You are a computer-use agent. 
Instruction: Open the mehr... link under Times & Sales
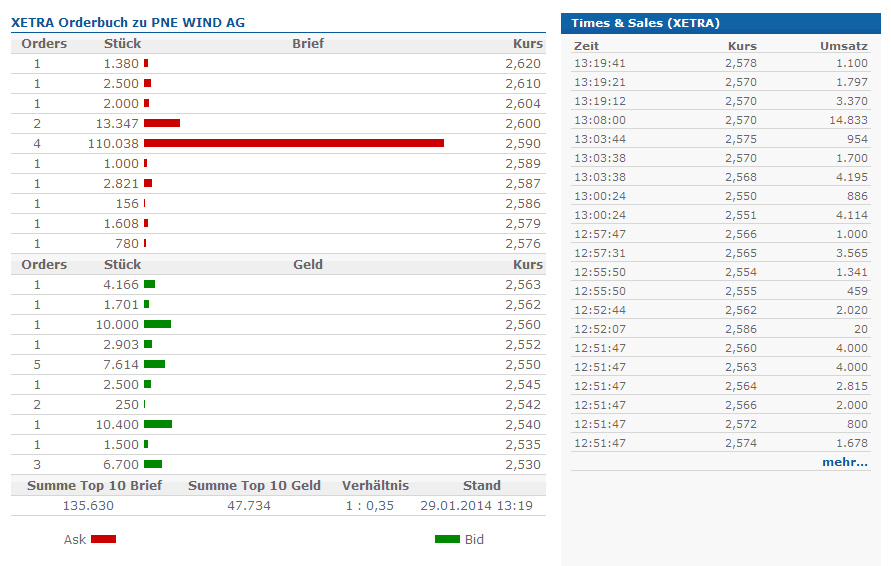844,462
